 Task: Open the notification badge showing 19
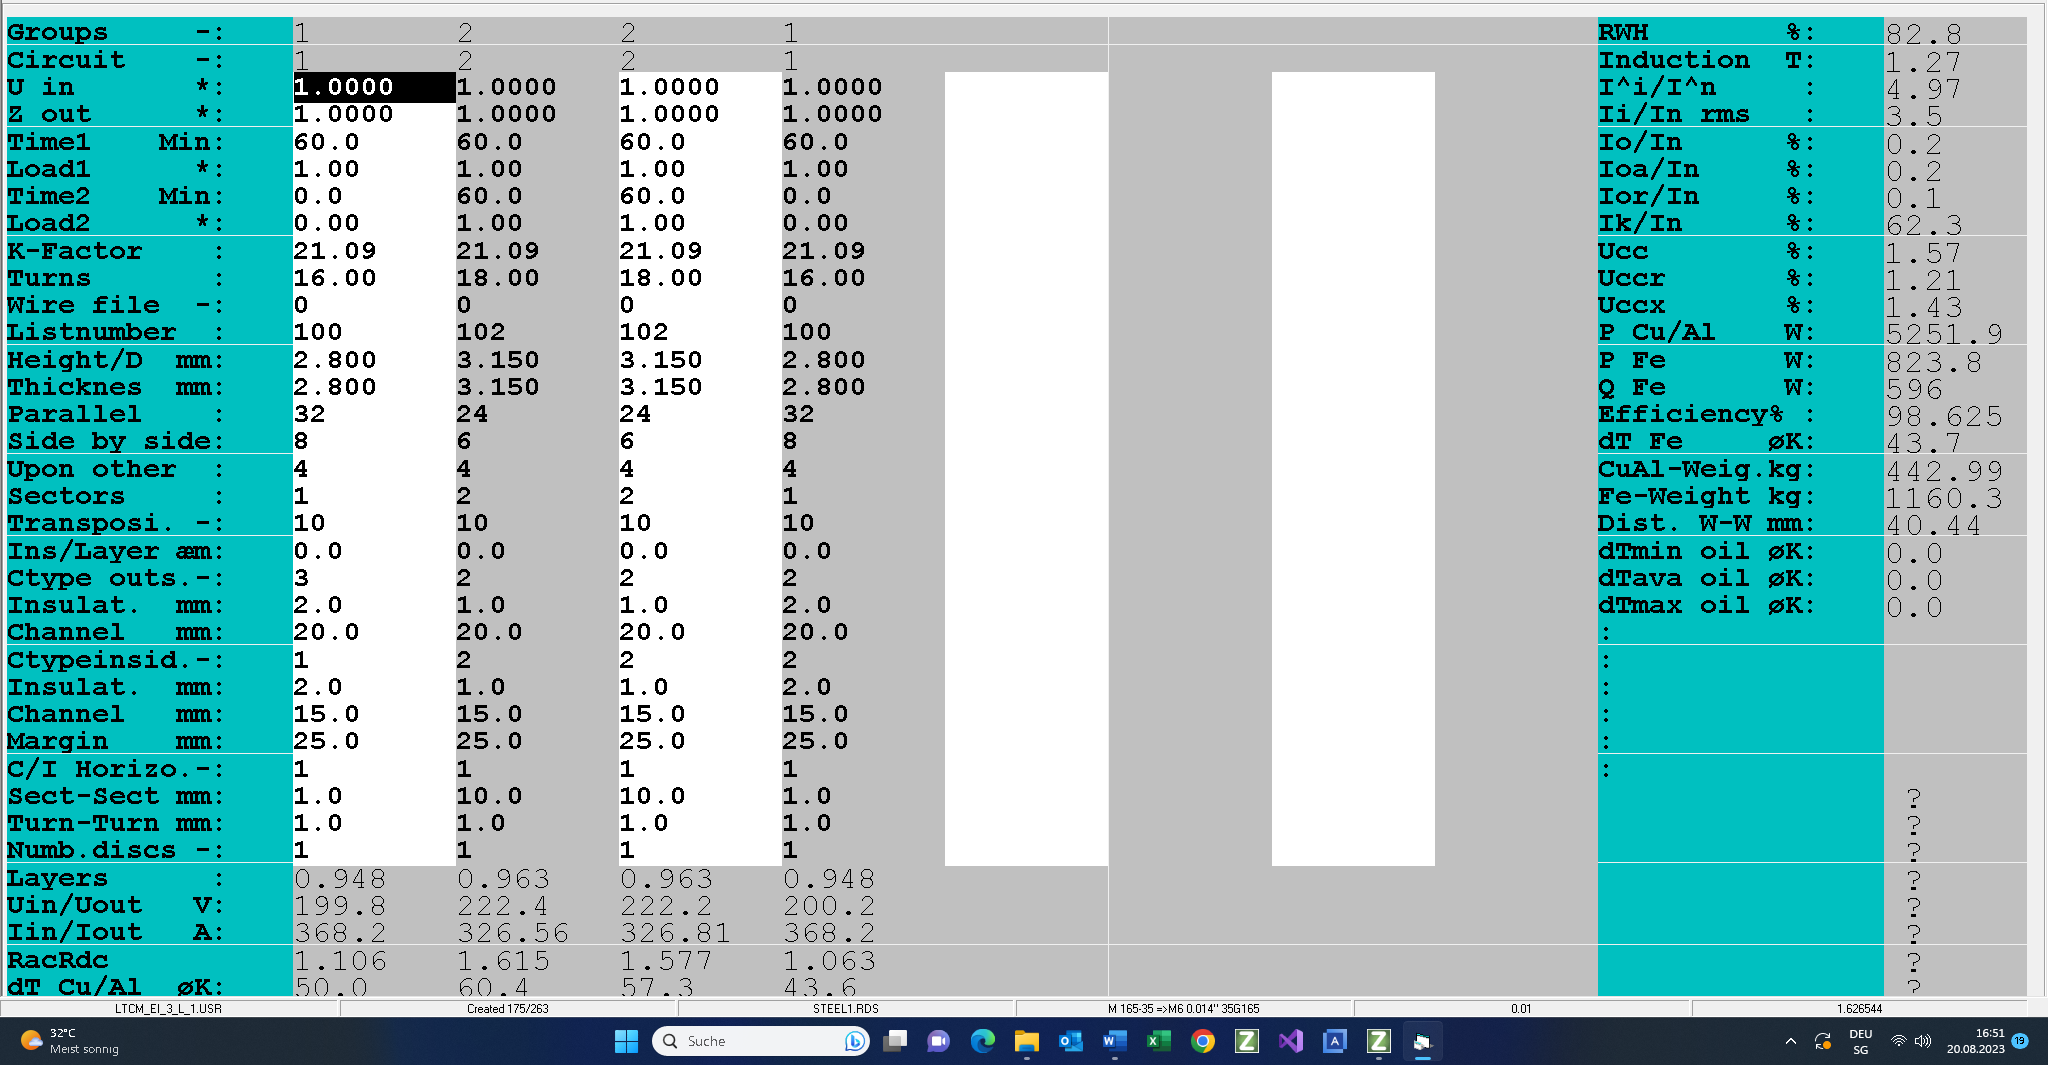(2020, 1040)
